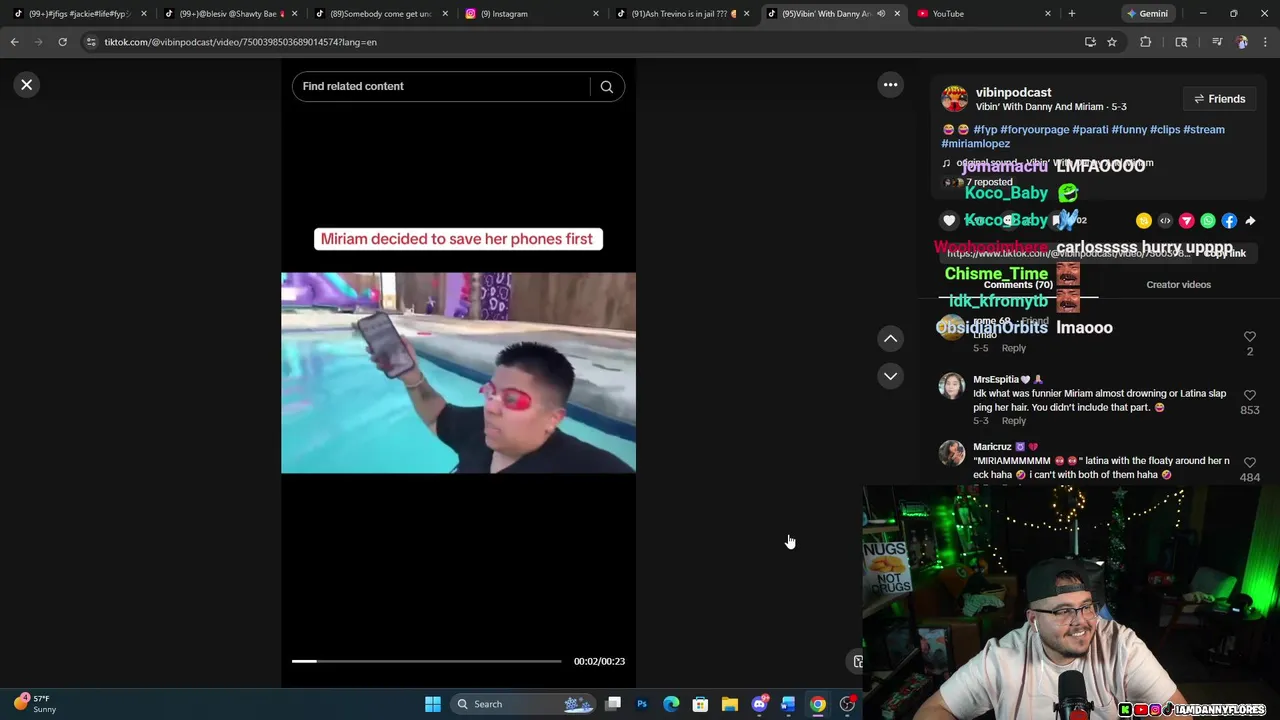This screenshot has height=720, width=1280.
Task: Go to next video with down chevron
Action: (890, 376)
